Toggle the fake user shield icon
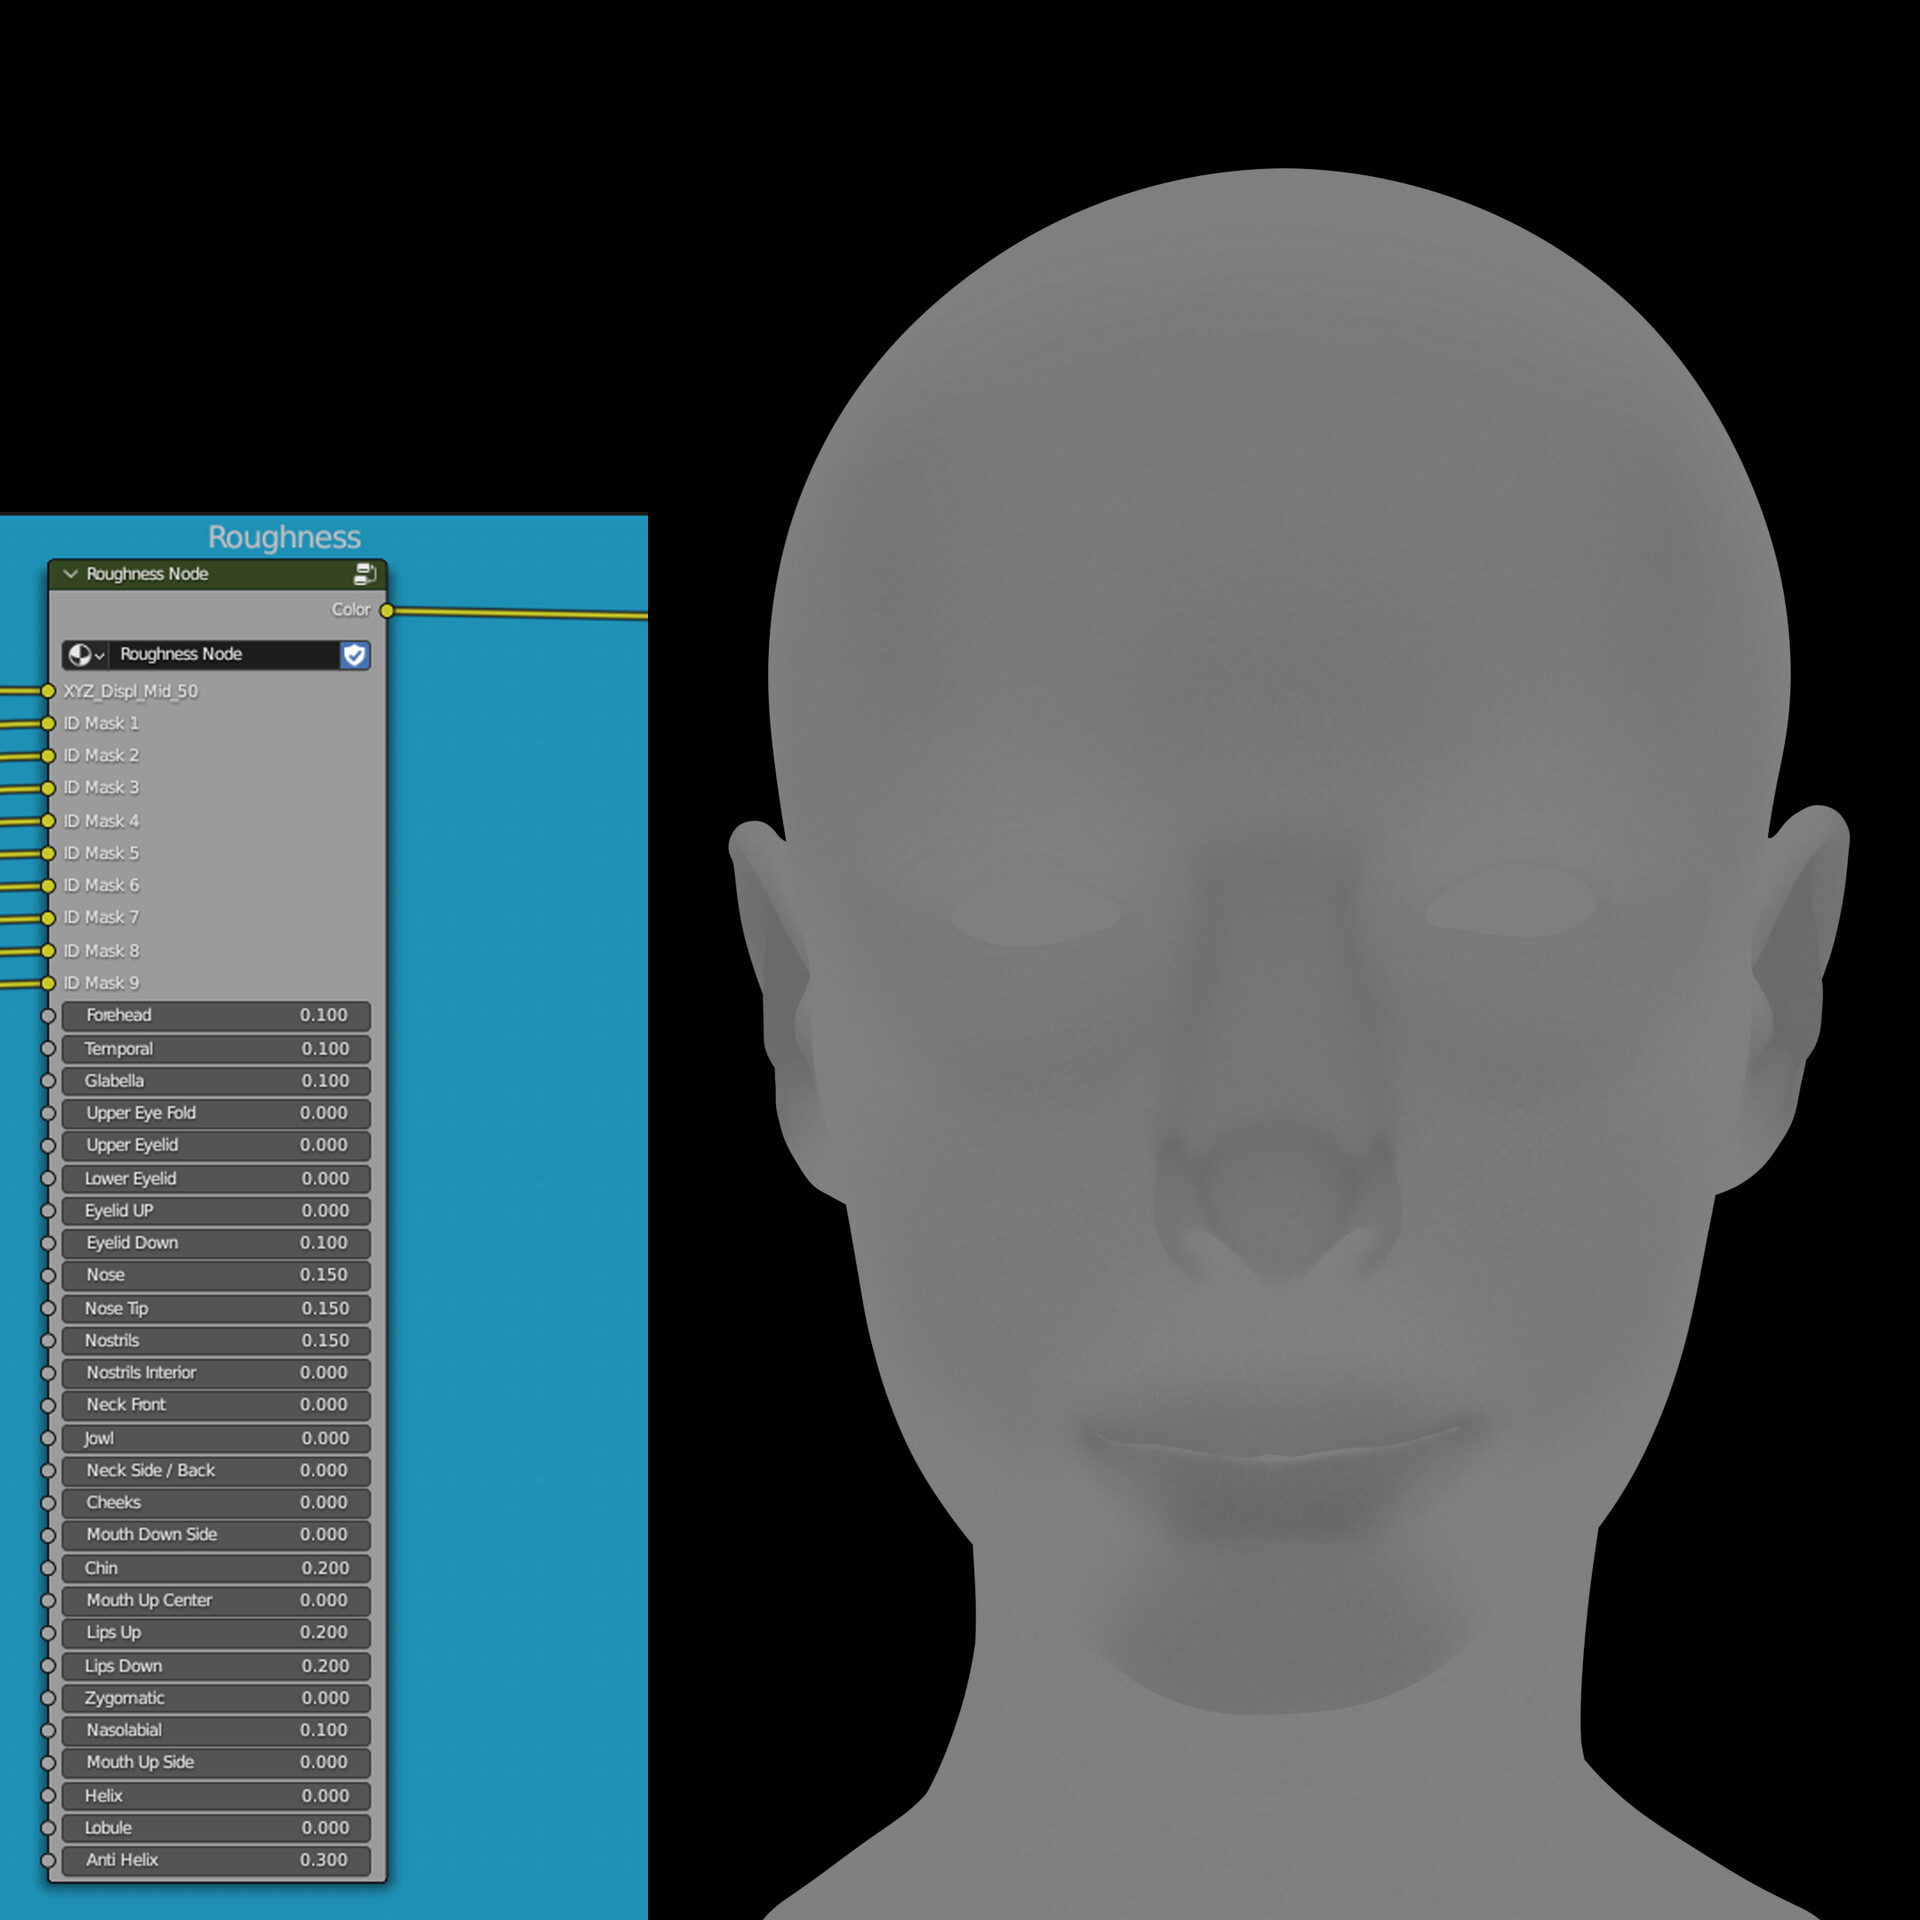The height and width of the screenshot is (1920, 1920). point(354,655)
